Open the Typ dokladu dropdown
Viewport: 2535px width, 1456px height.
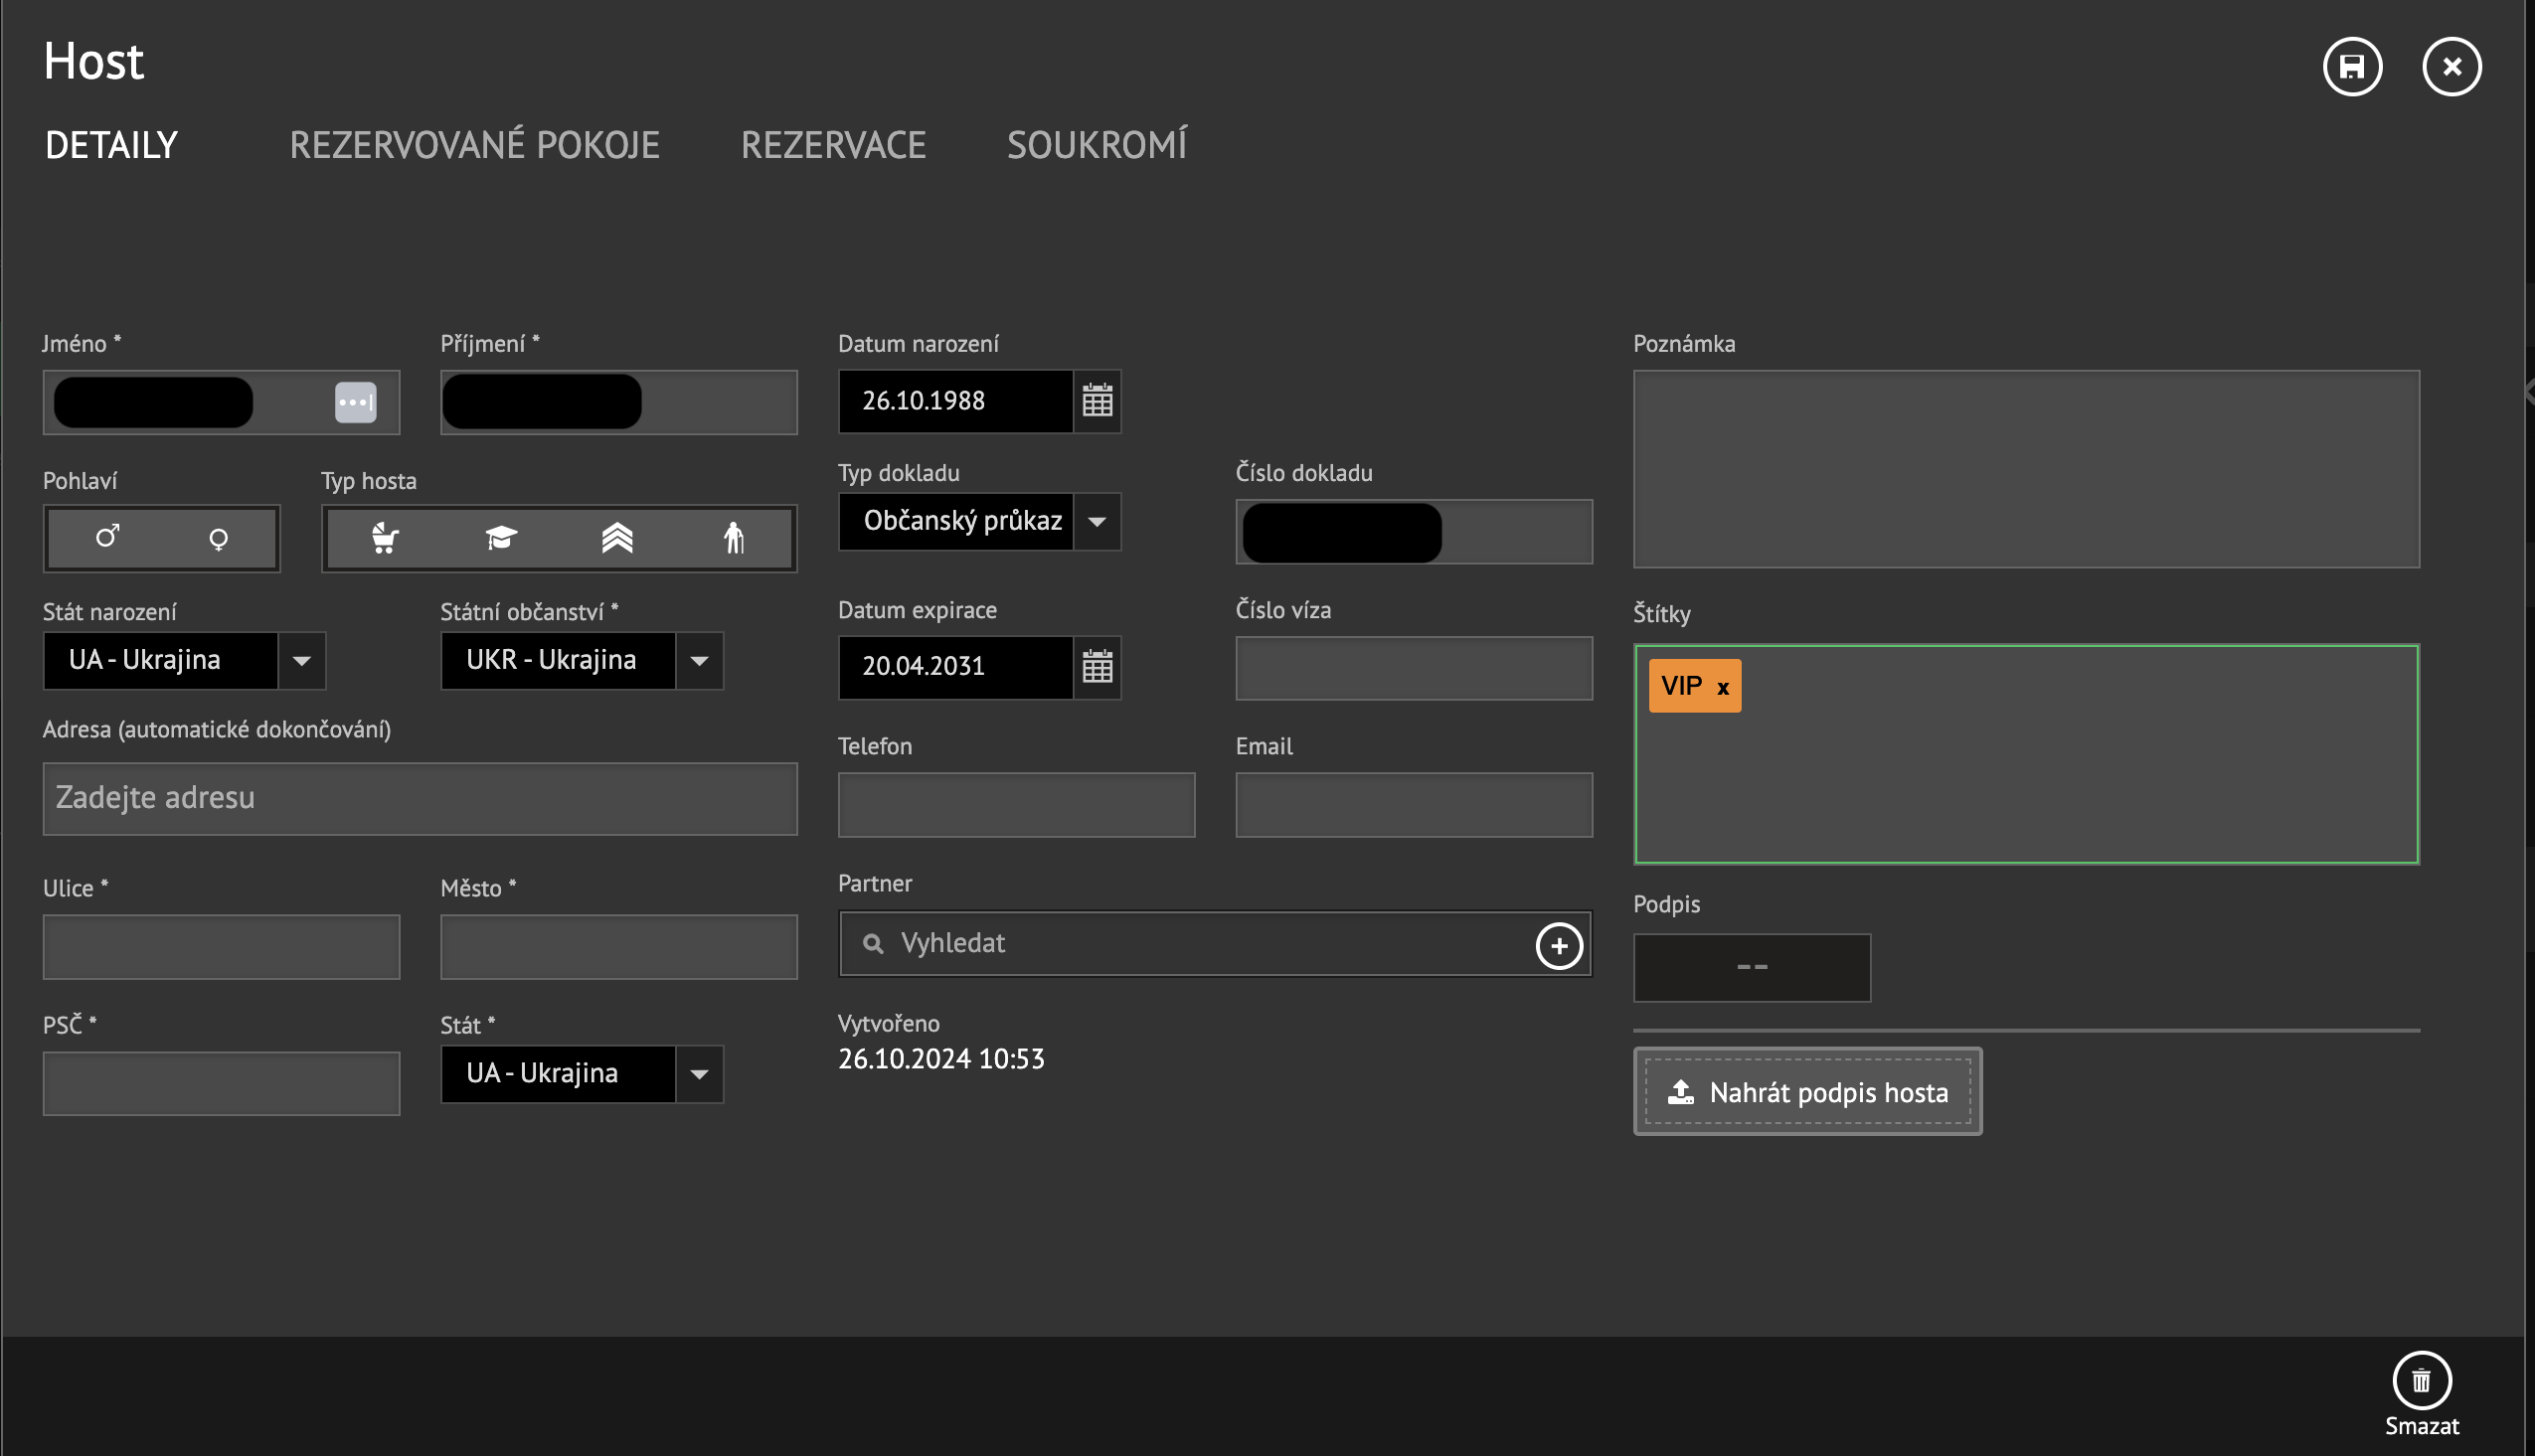(1097, 522)
